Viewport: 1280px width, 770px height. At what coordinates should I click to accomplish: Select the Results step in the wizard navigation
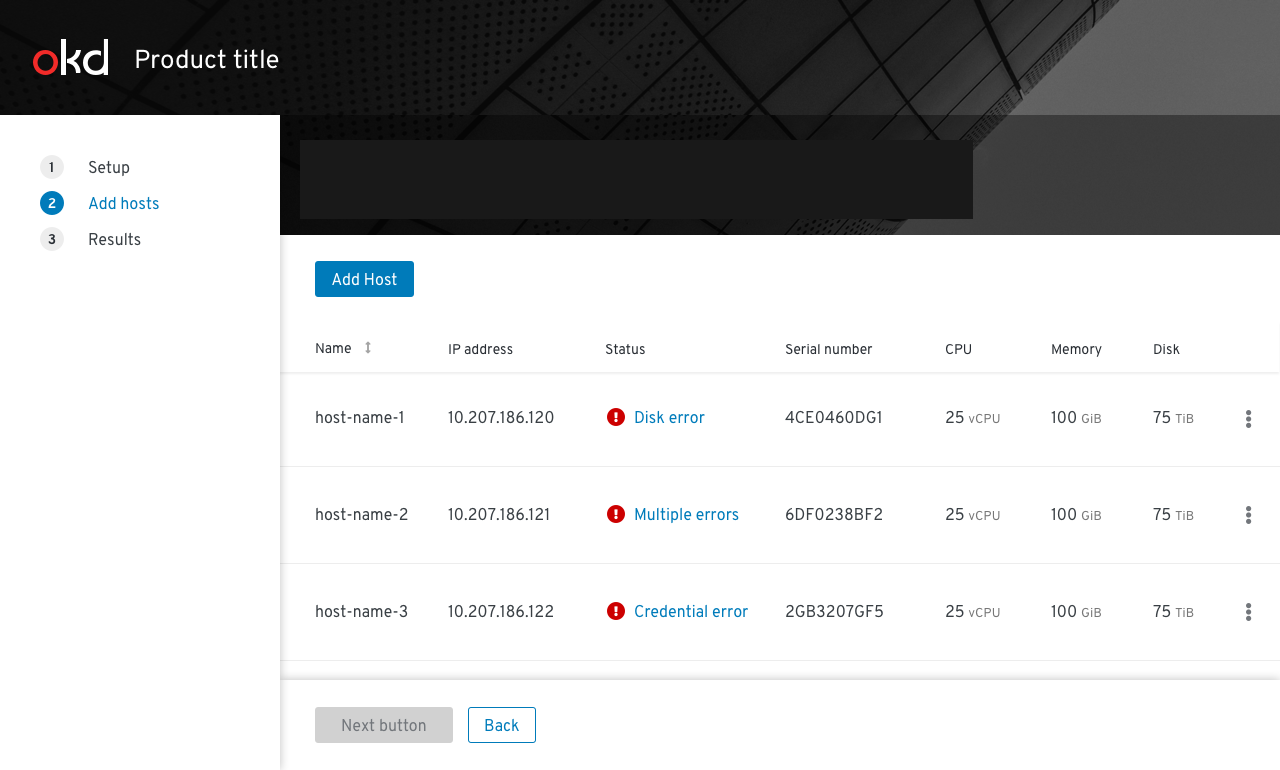click(x=114, y=239)
